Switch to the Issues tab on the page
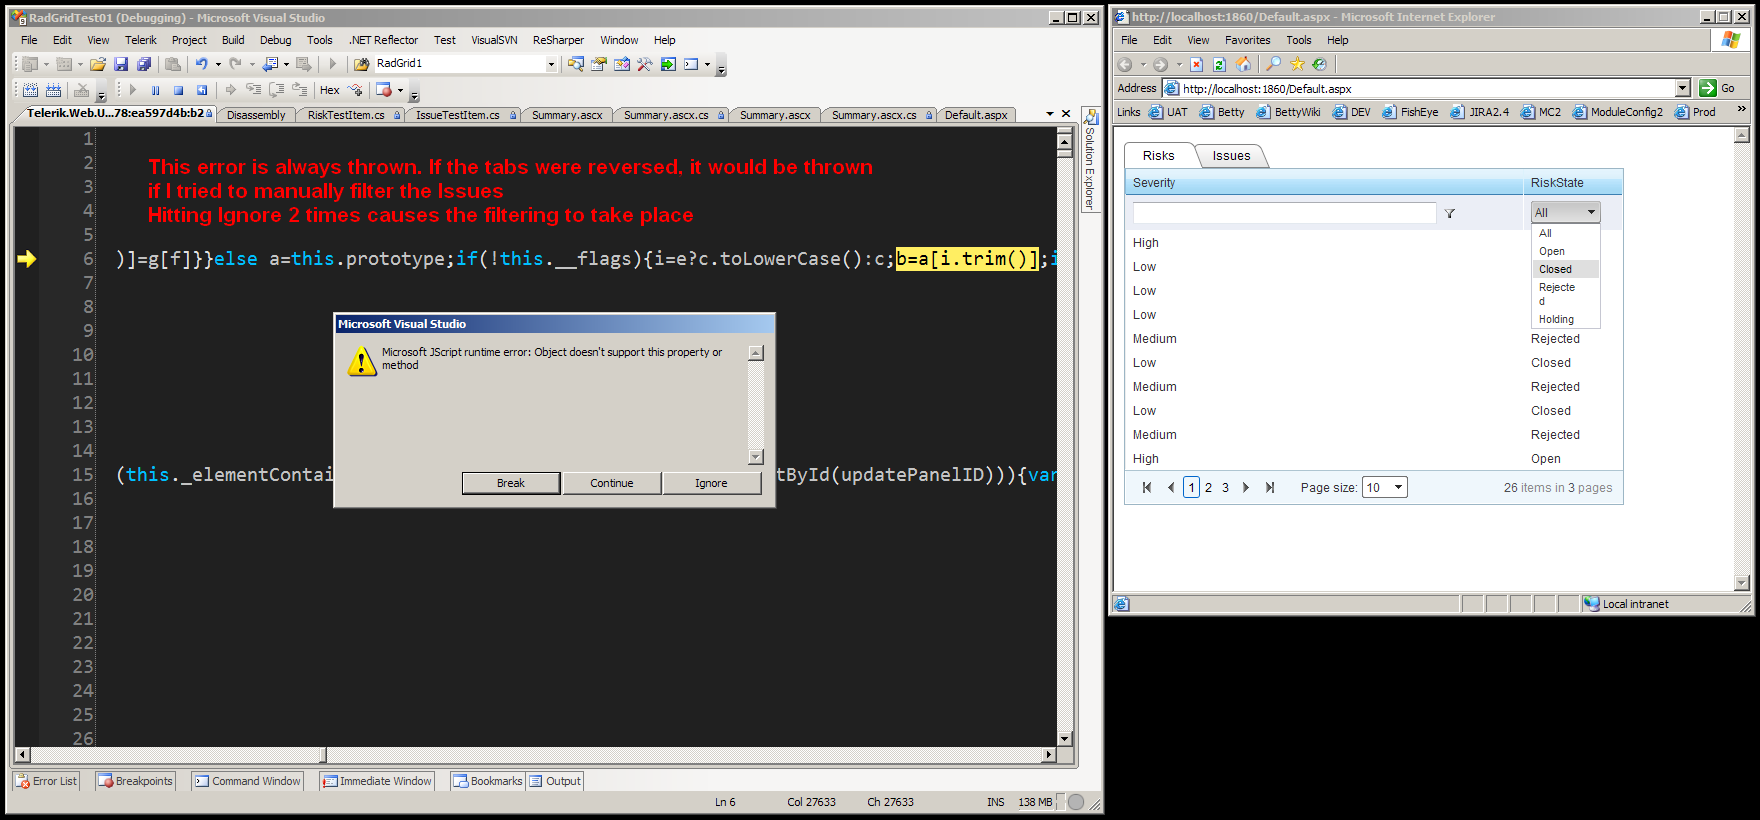1760x820 pixels. point(1231,156)
